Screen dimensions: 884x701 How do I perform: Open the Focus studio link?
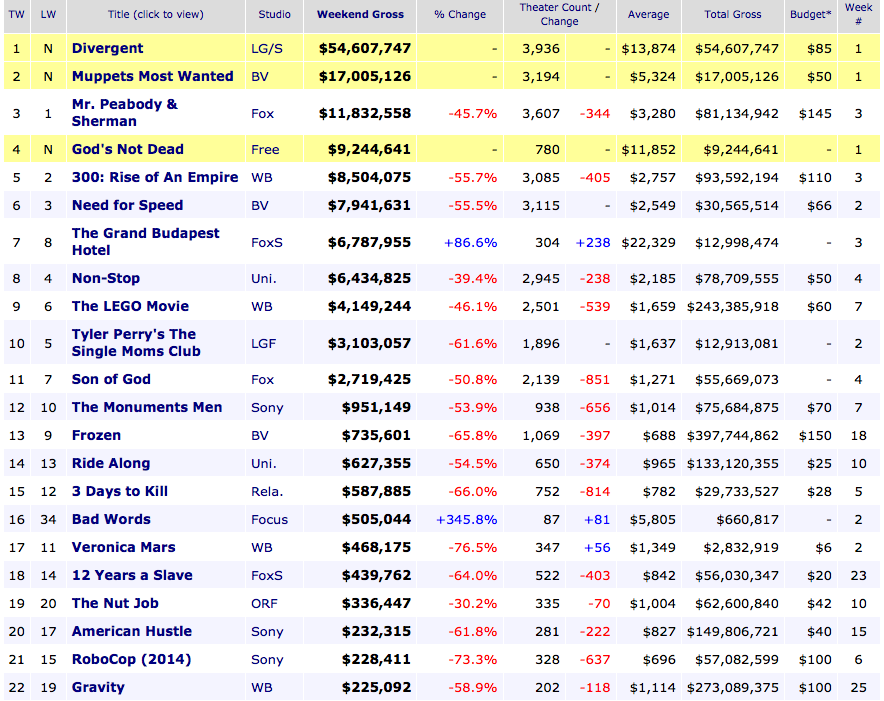(269, 520)
